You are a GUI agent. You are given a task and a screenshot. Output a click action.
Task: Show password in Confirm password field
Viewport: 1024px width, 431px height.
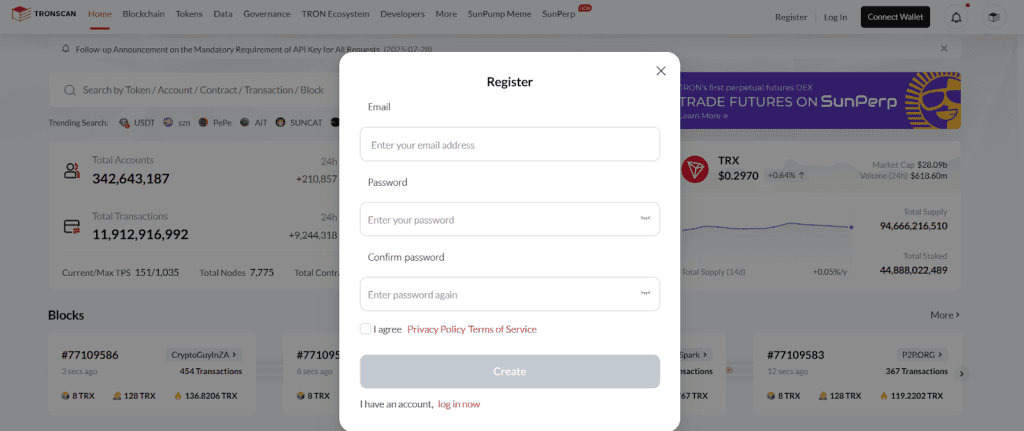point(645,294)
